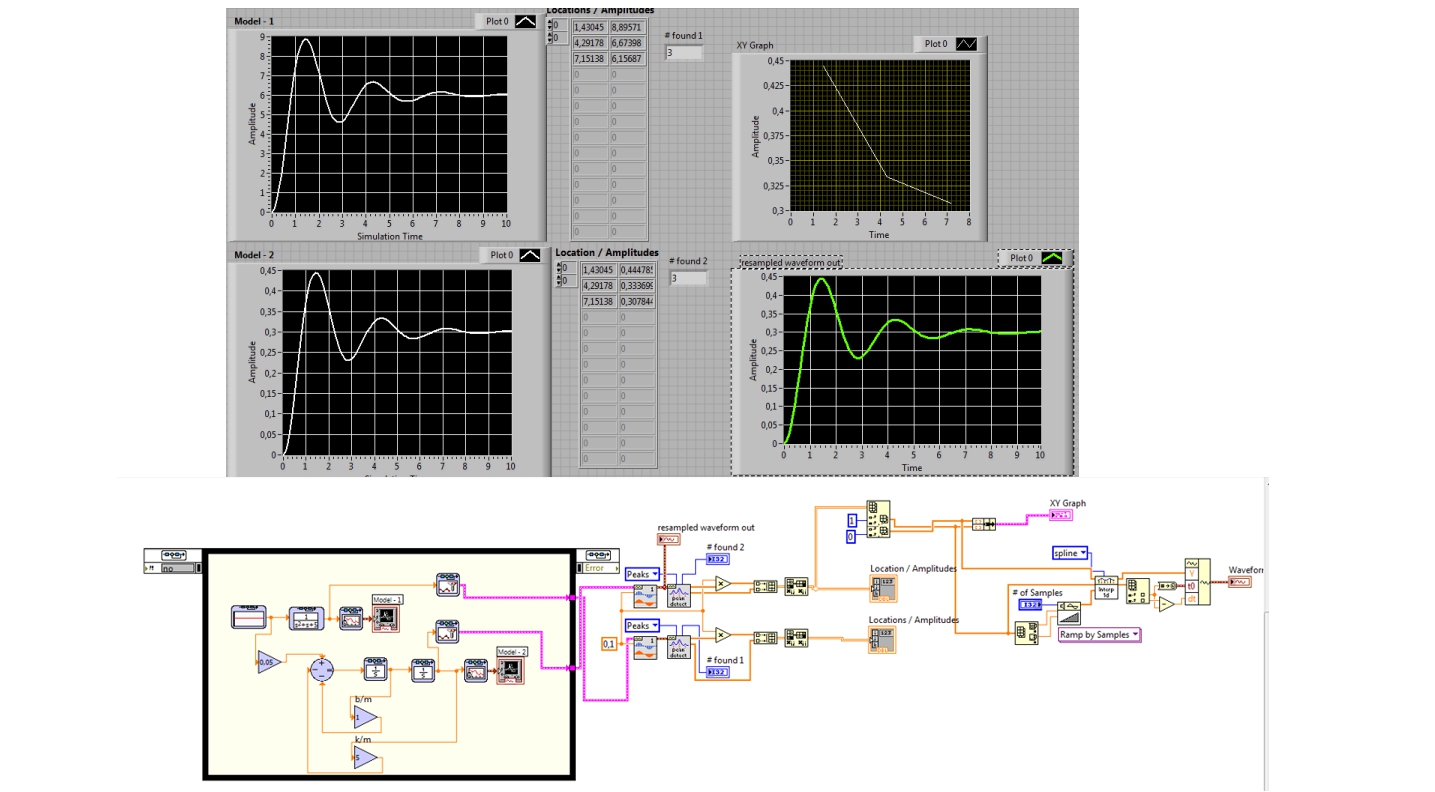Click the green resampled waveform plot area
This screenshot has width=1435, height=792.
tap(911, 359)
